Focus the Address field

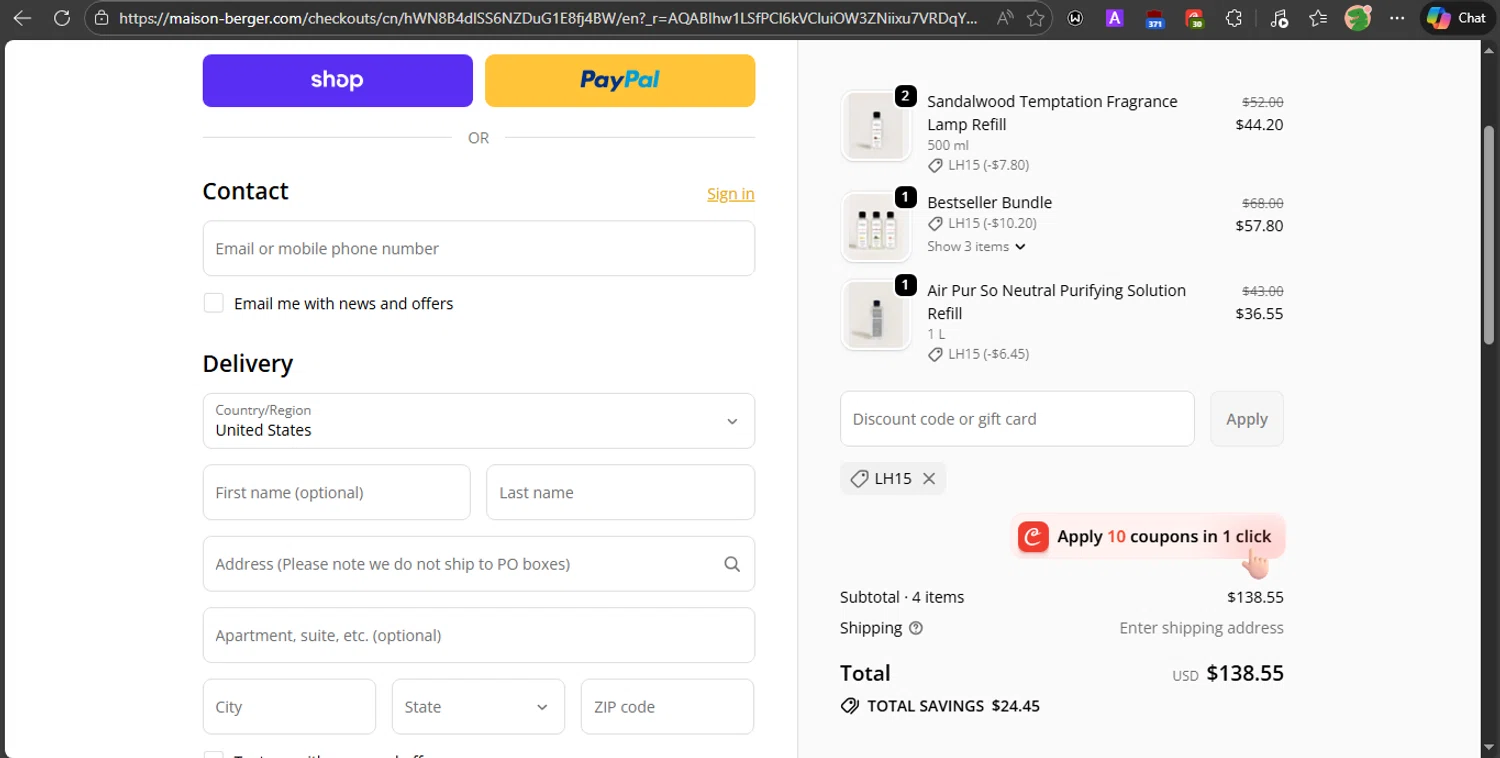[x=479, y=564]
